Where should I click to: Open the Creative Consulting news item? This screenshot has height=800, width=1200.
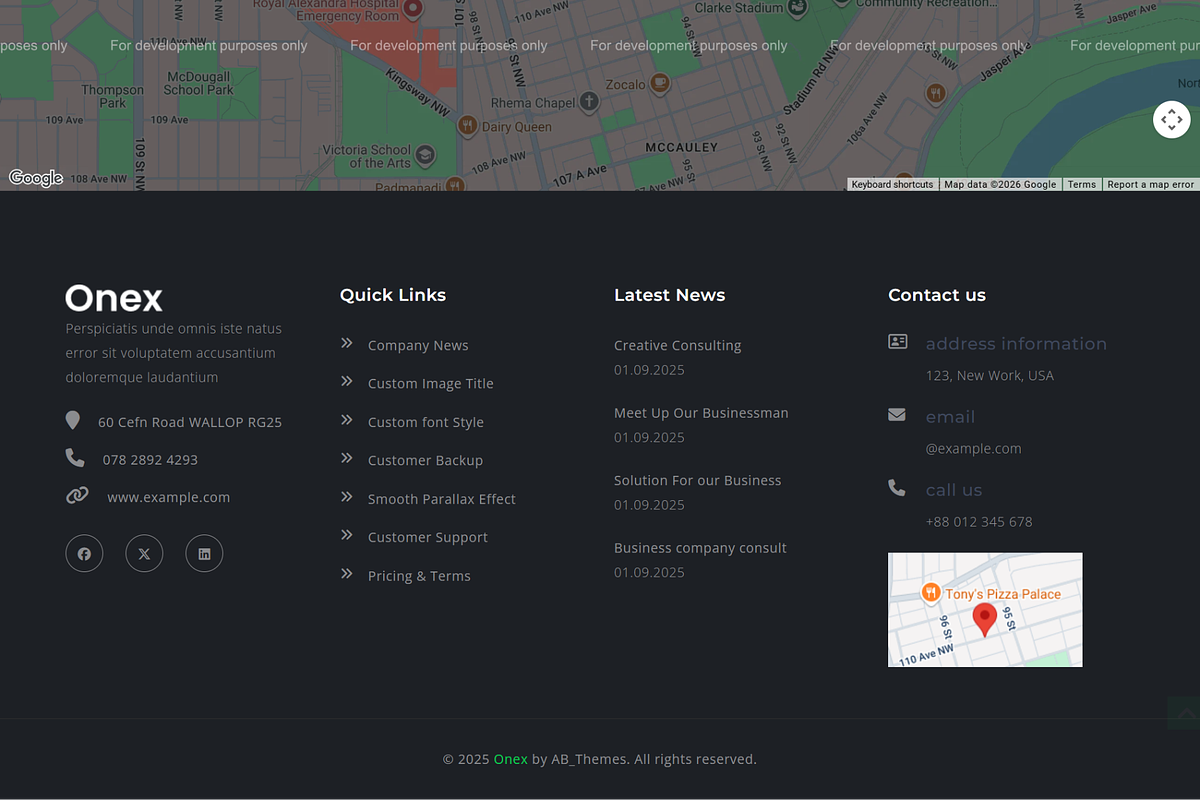coord(678,345)
